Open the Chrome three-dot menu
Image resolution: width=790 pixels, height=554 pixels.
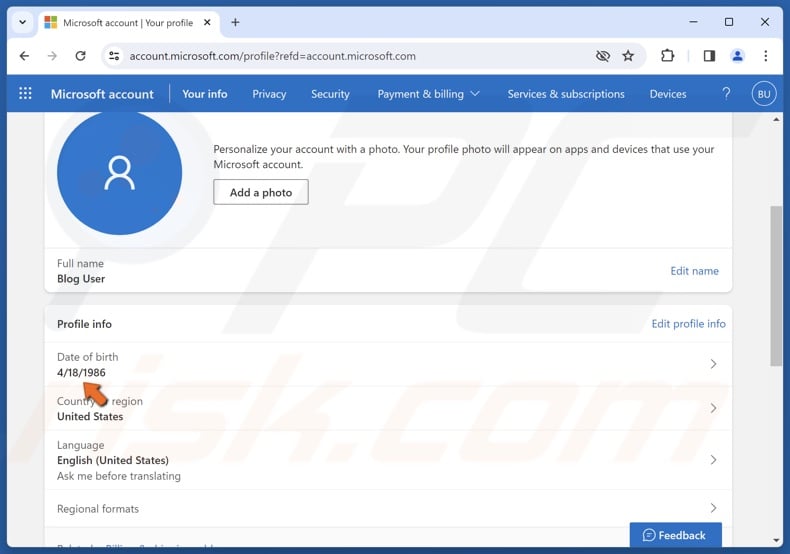click(765, 56)
